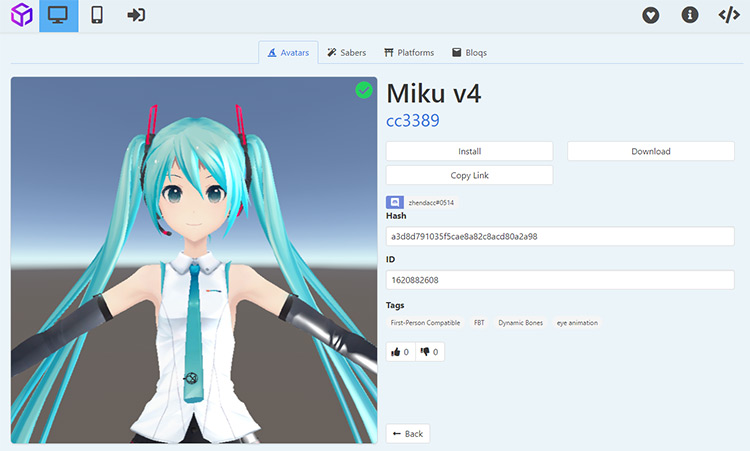The width and height of the screenshot is (750, 451).
Task: Click the zhendacc#0514 Discord username
Action: [x=431, y=203]
